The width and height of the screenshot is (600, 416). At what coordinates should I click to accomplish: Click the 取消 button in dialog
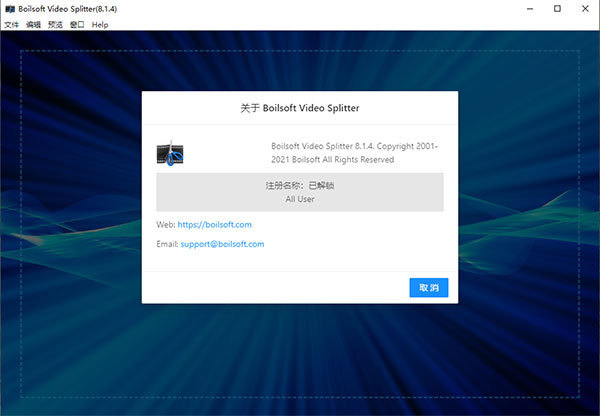coord(429,287)
